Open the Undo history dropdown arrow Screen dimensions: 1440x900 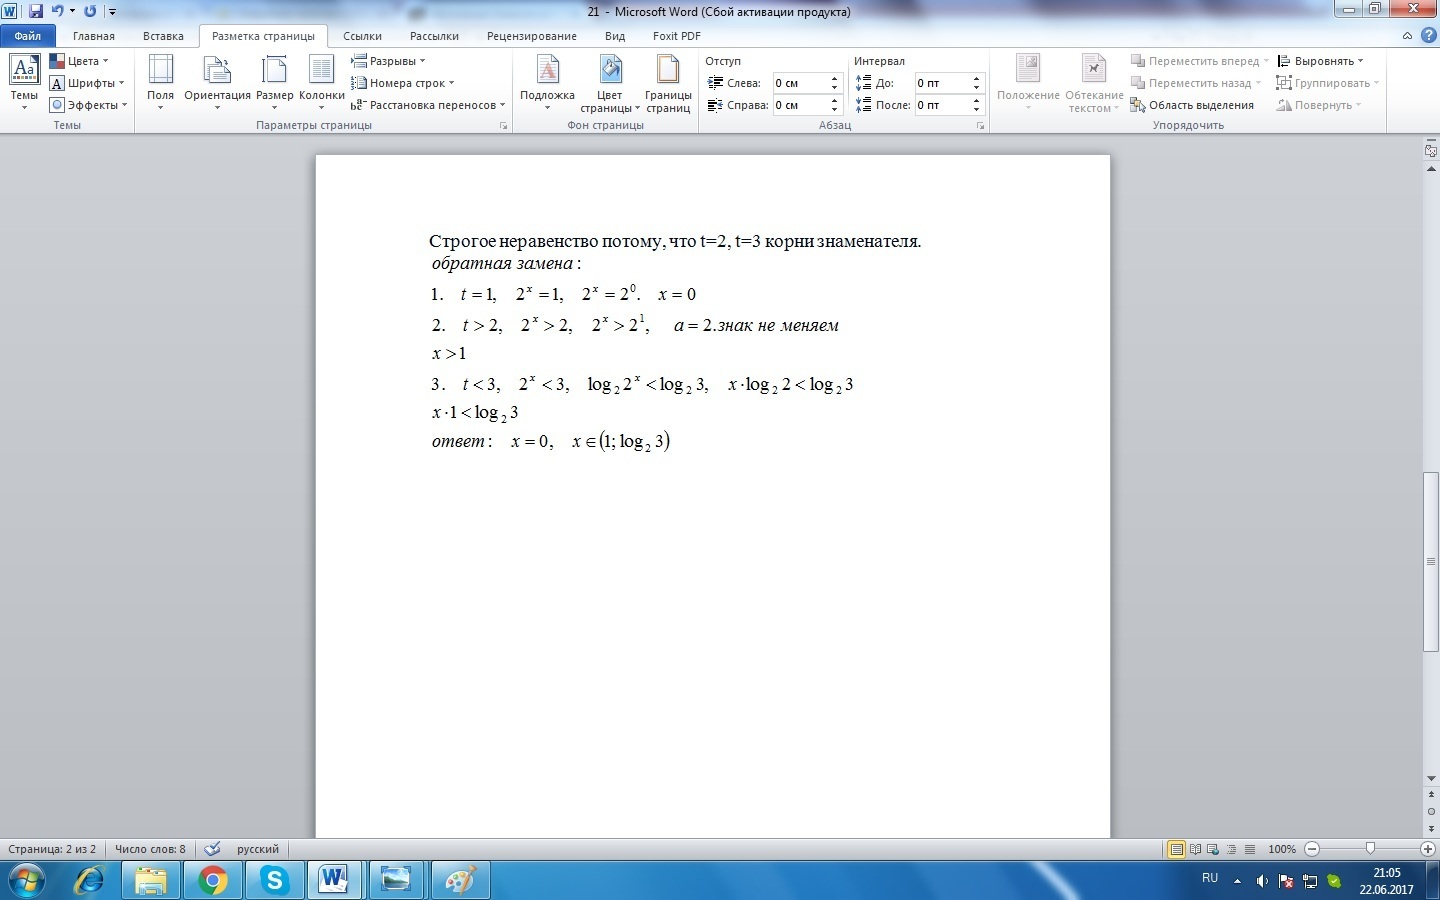click(72, 12)
